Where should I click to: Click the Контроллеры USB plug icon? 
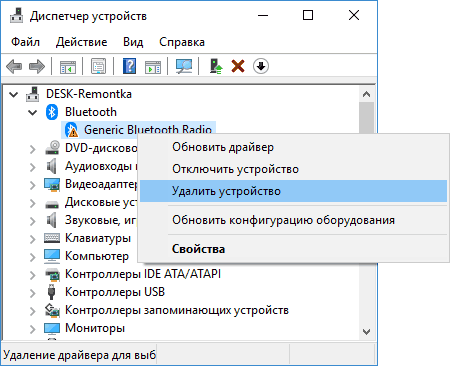(x=51, y=292)
